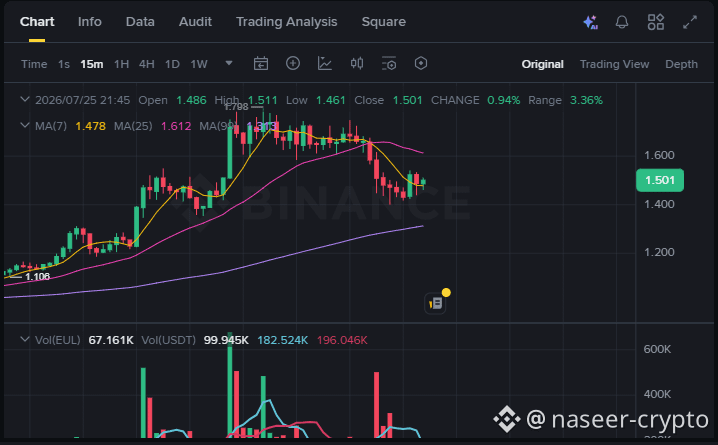Select the 1D interval
The width and height of the screenshot is (718, 445).
tap(172, 64)
